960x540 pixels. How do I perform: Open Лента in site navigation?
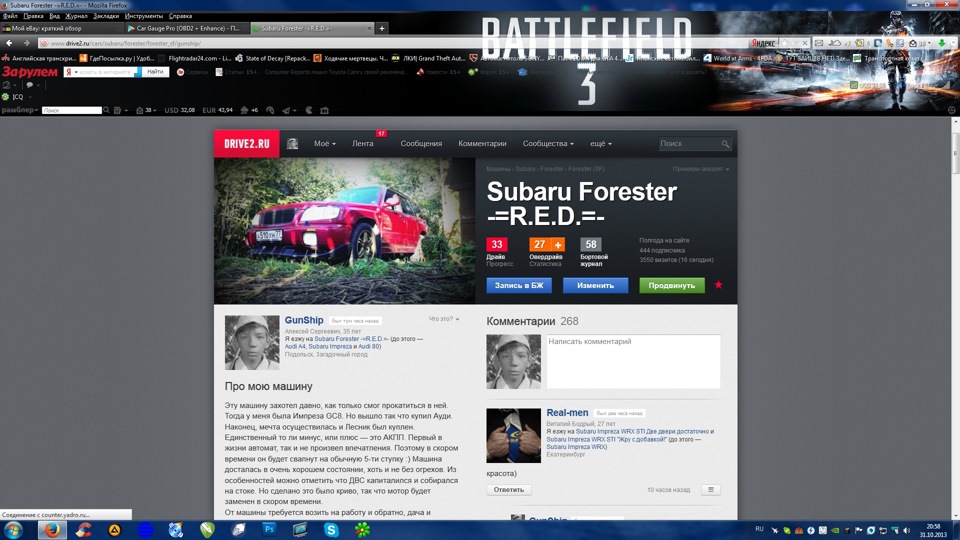pyautogui.click(x=362, y=143)
